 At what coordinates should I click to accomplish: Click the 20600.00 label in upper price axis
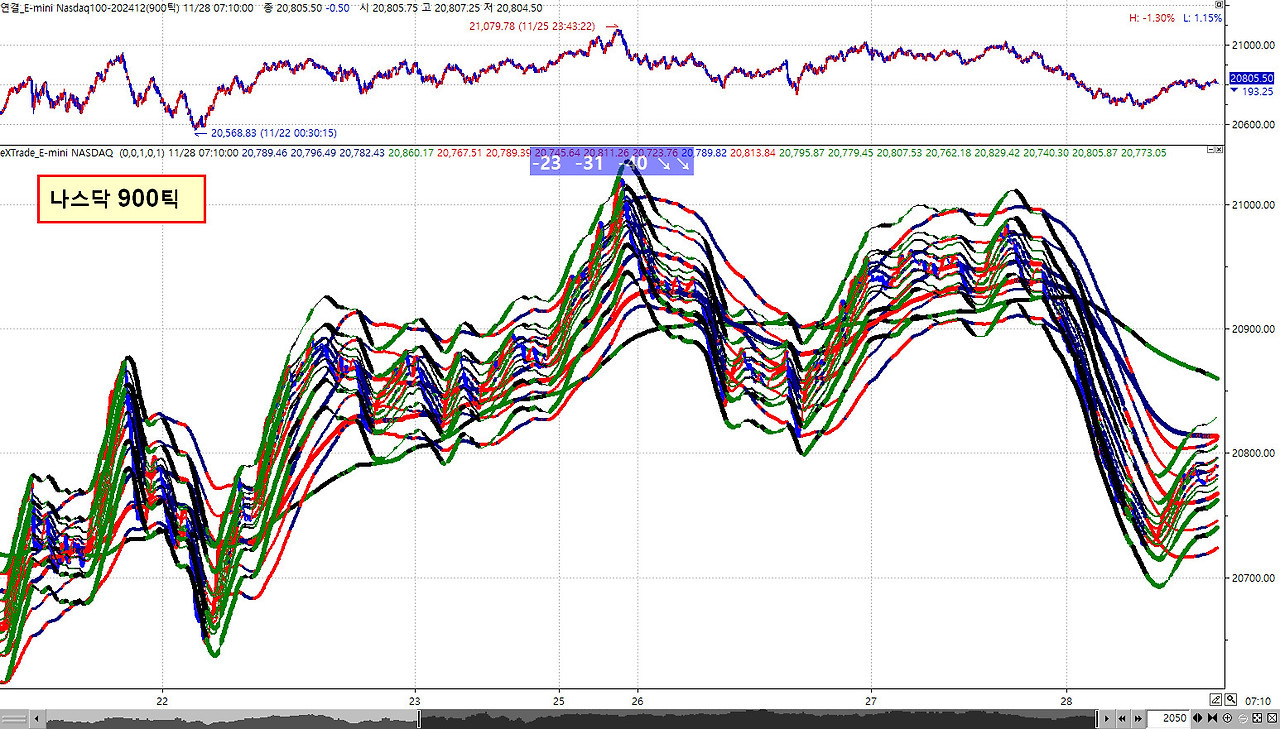tap(1254, 125)
